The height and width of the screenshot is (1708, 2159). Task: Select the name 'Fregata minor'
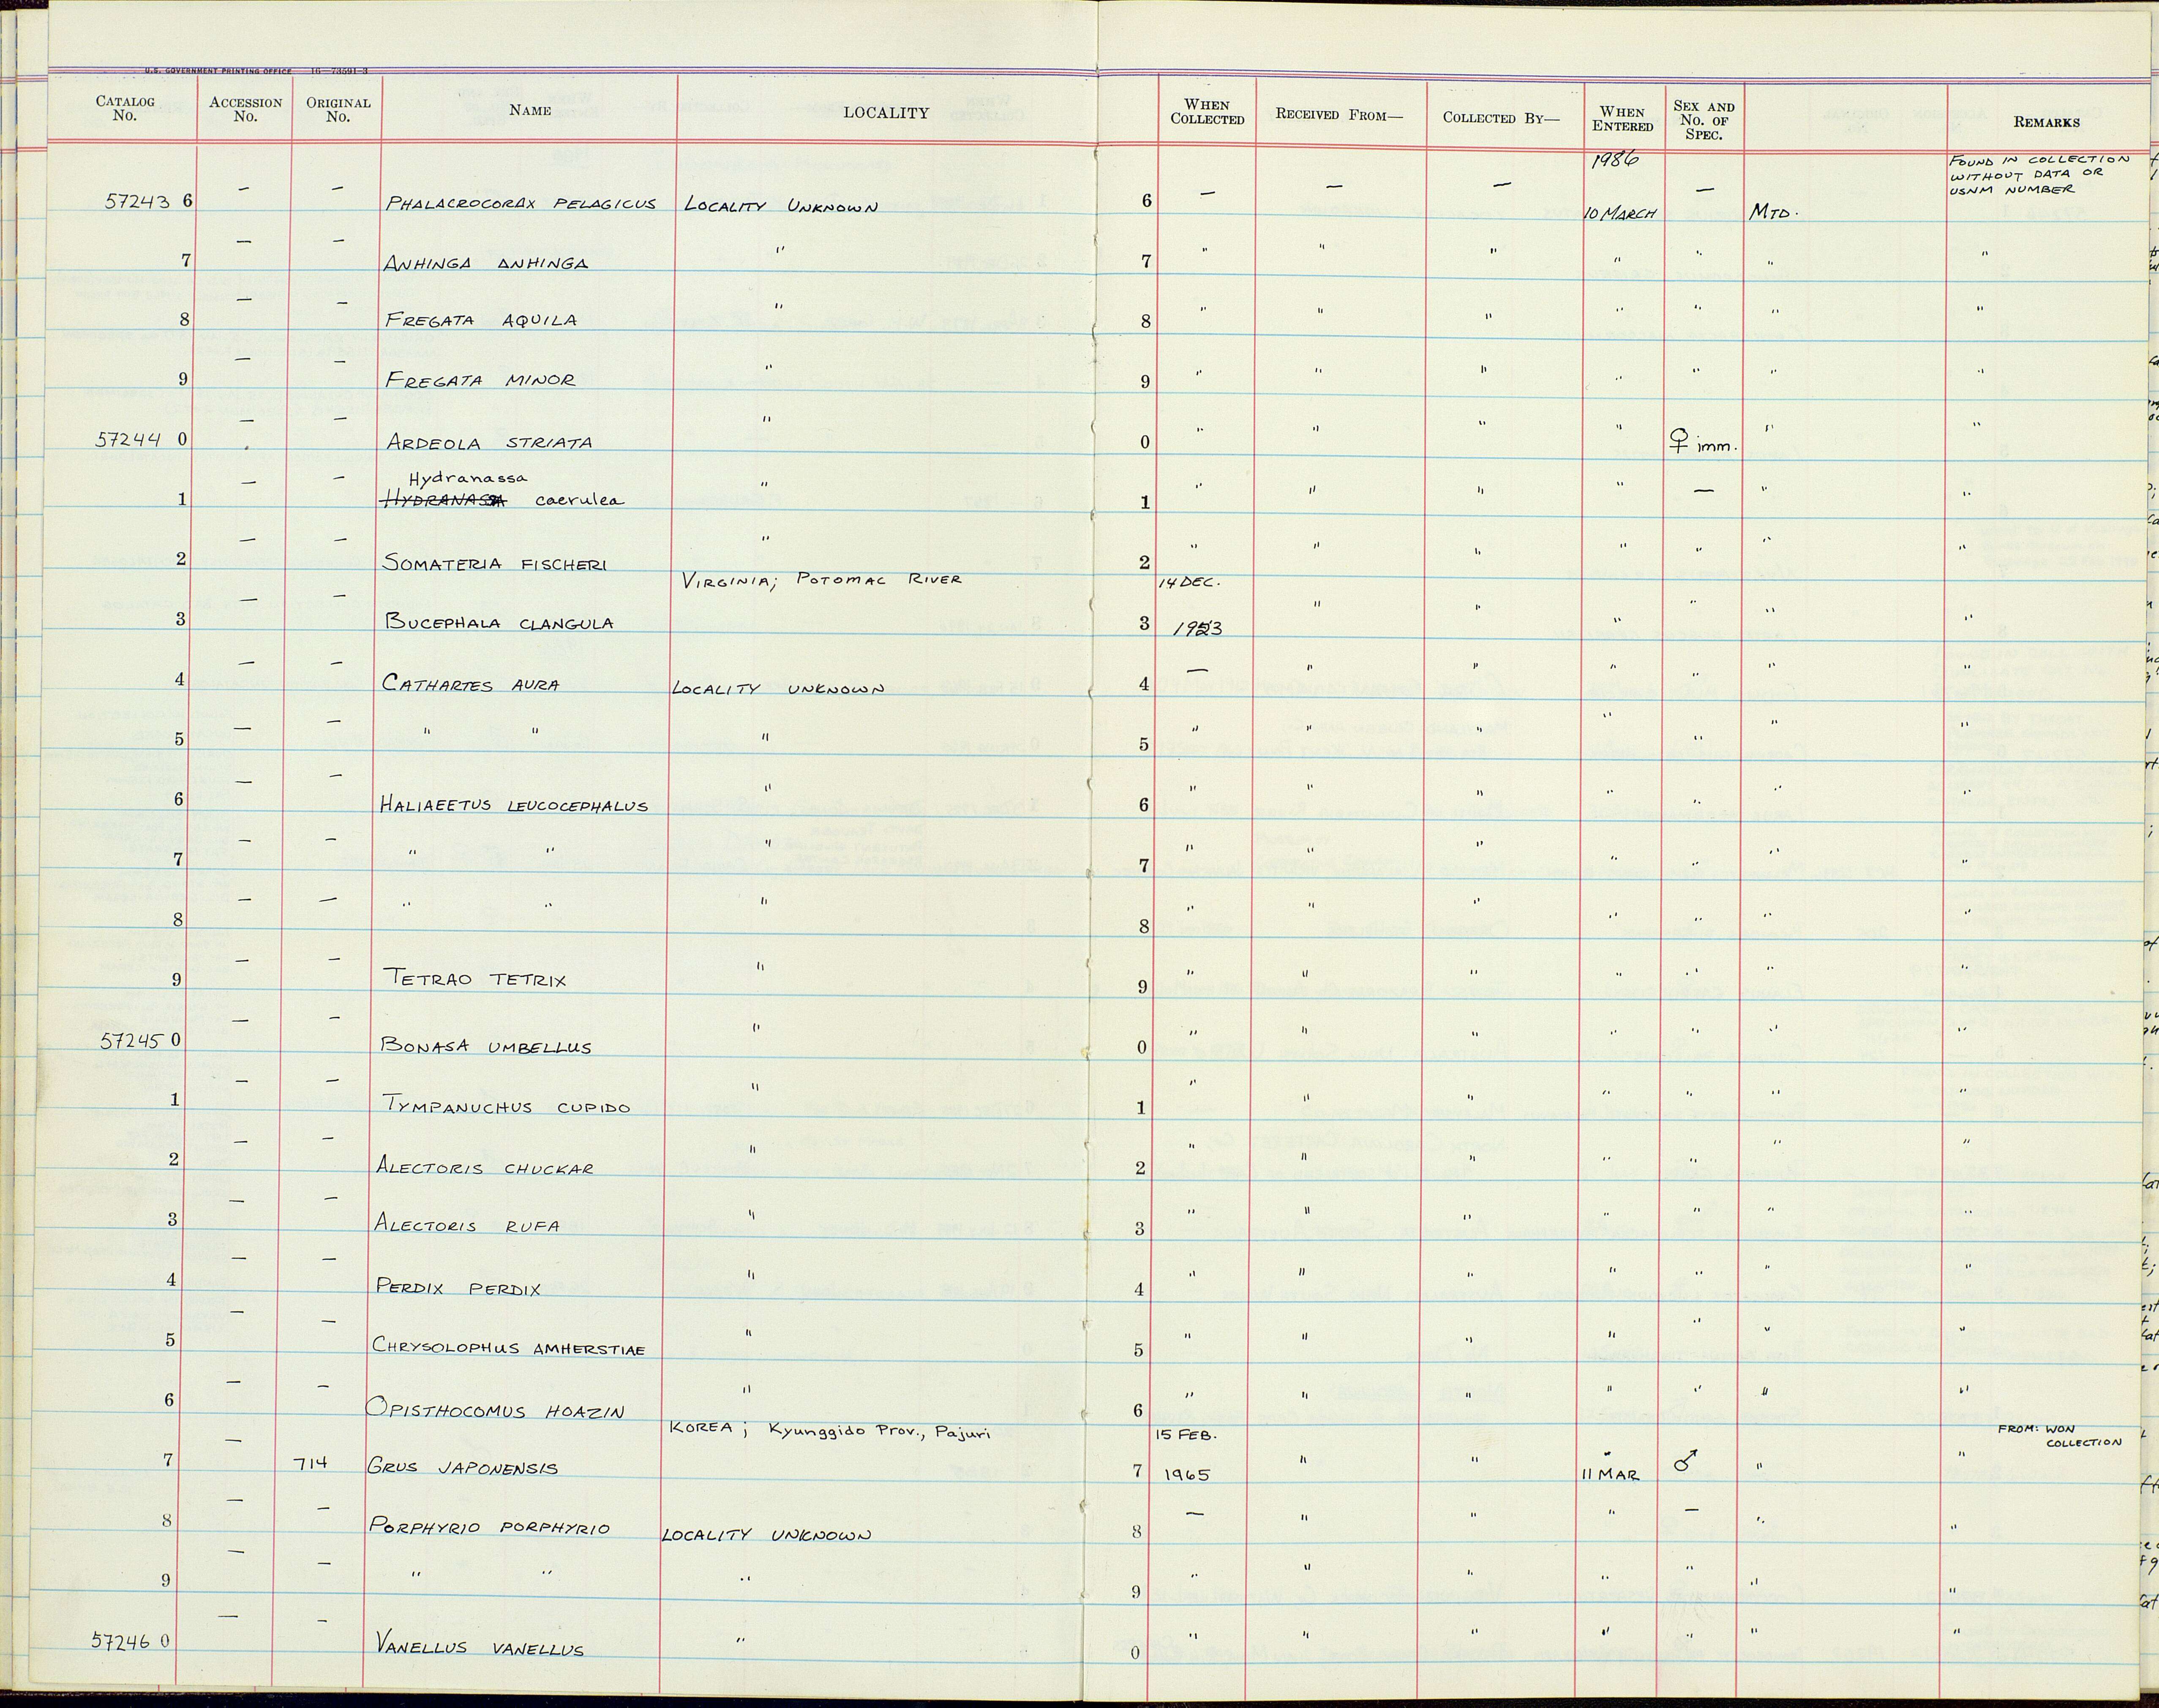point(480,380)
